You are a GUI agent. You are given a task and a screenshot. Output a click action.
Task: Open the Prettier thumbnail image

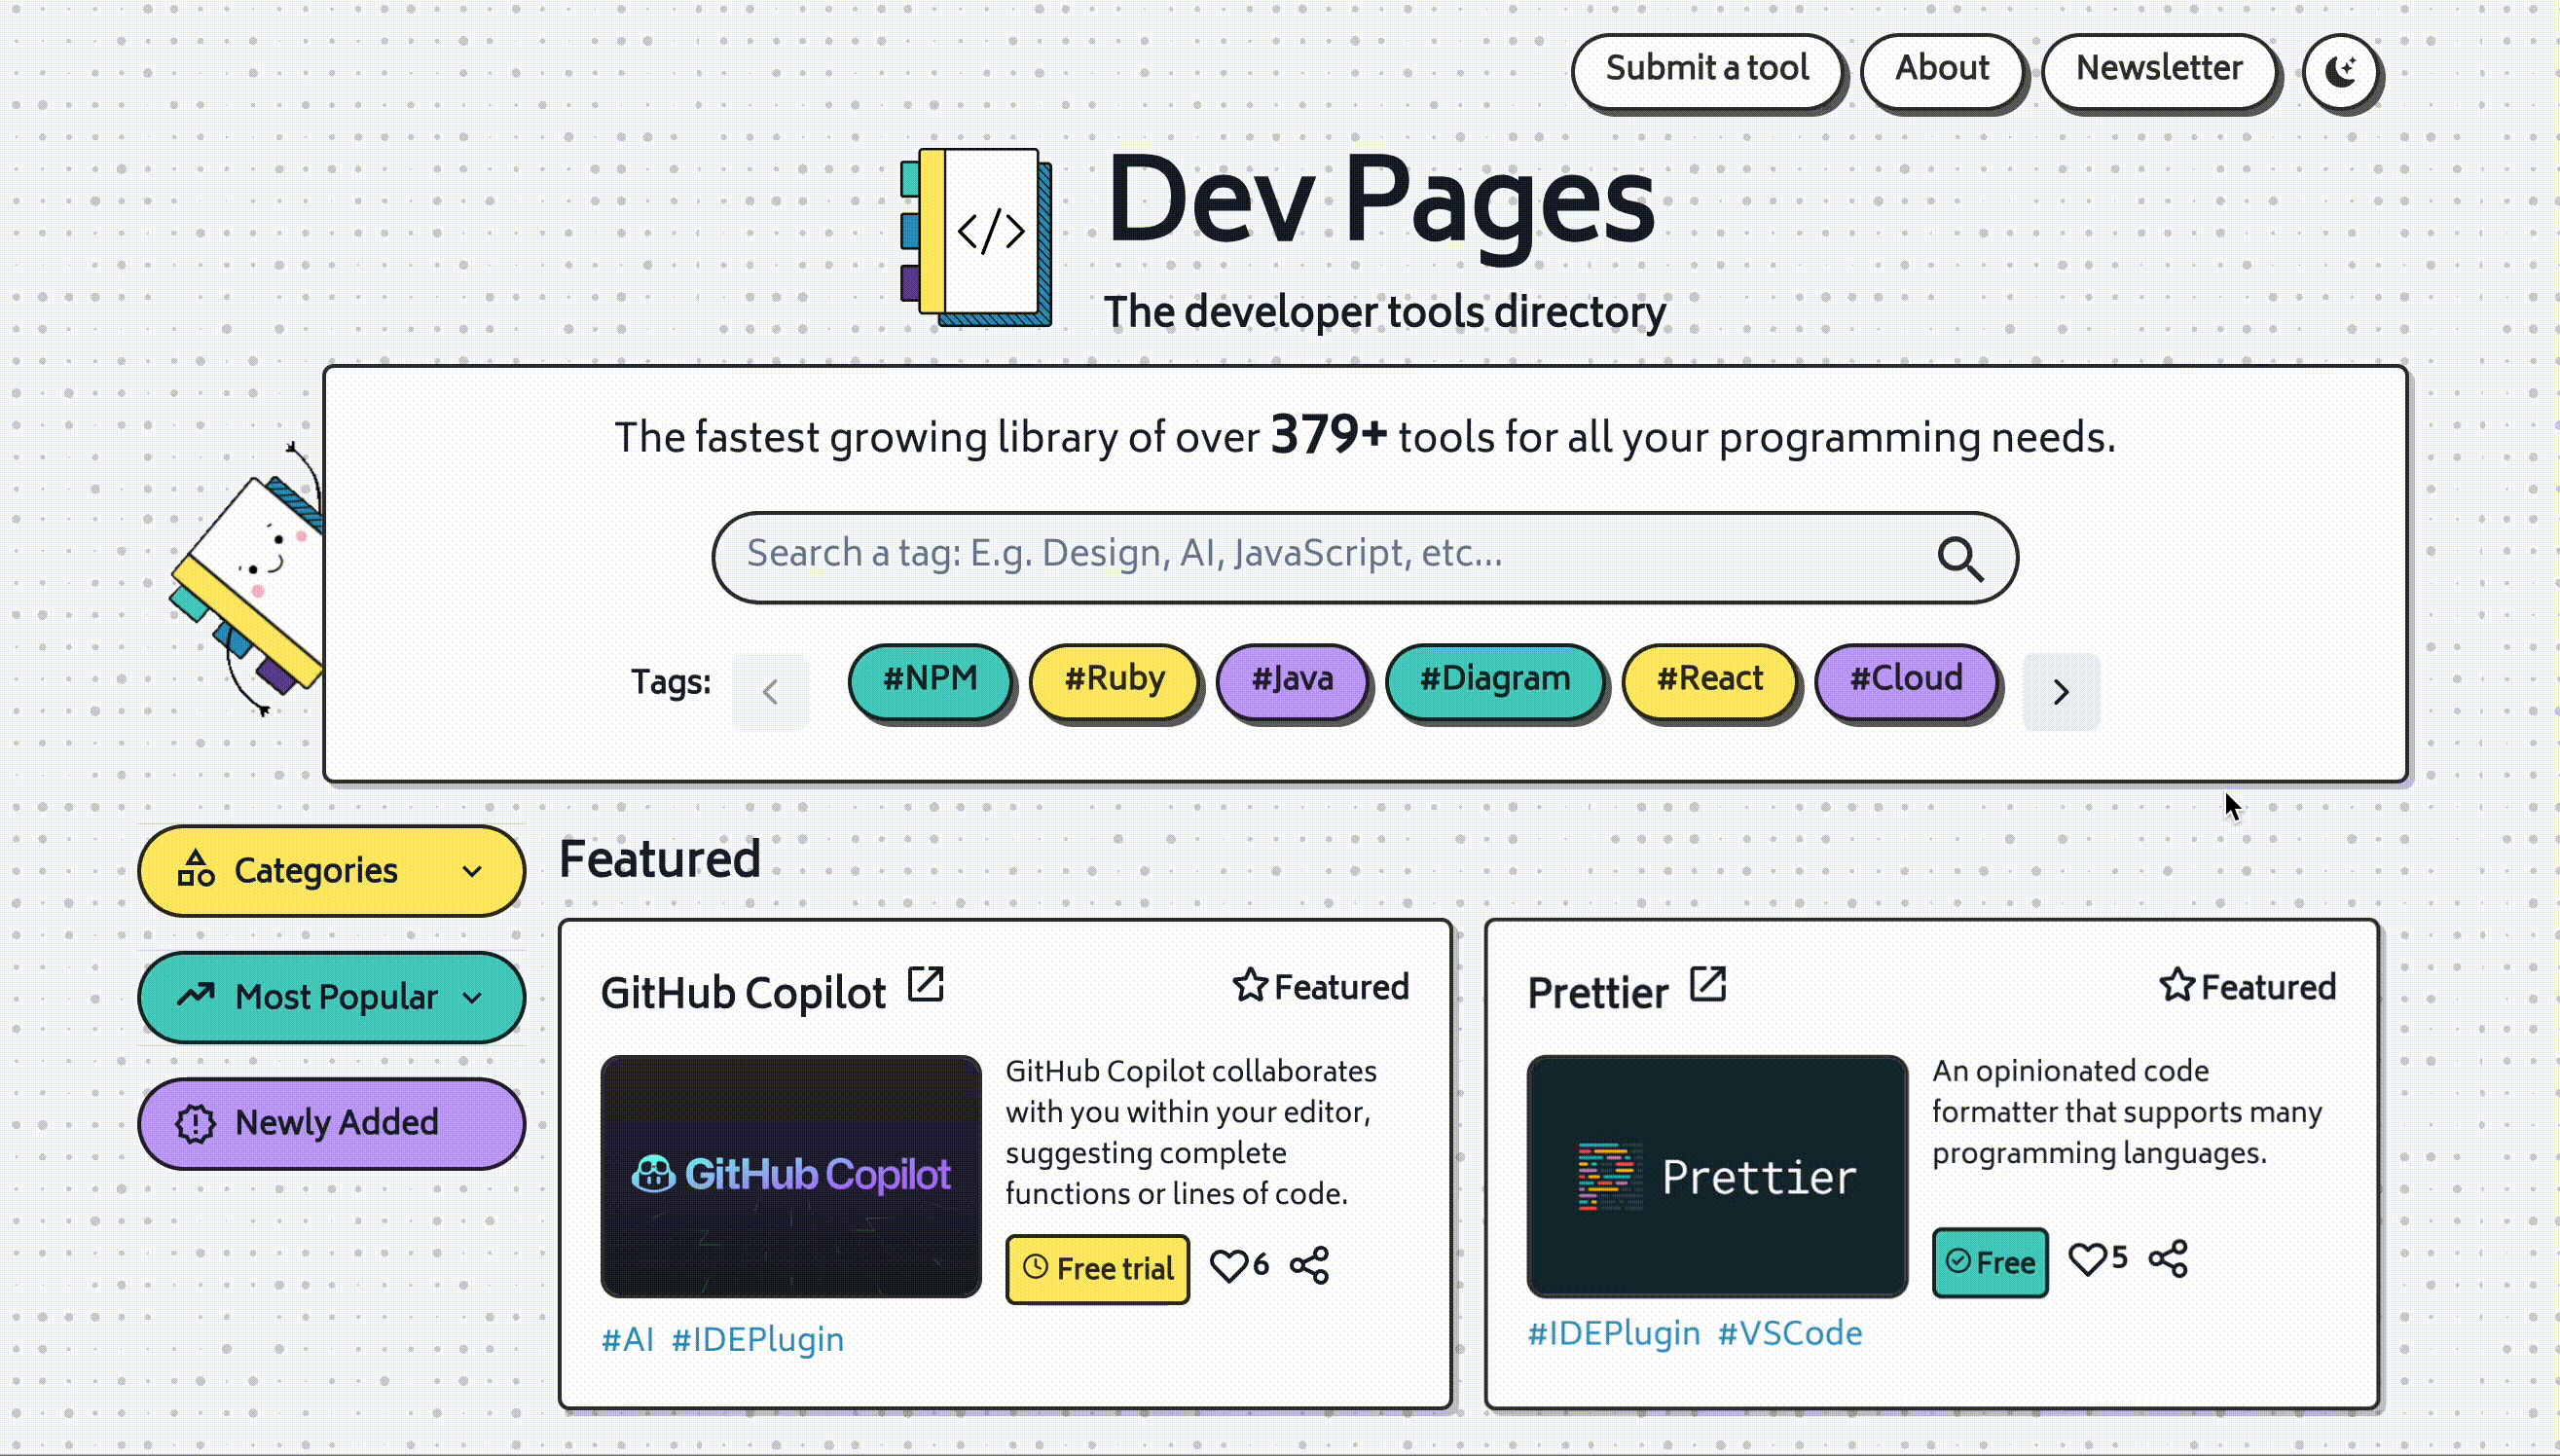[x=1717, y=1176]
